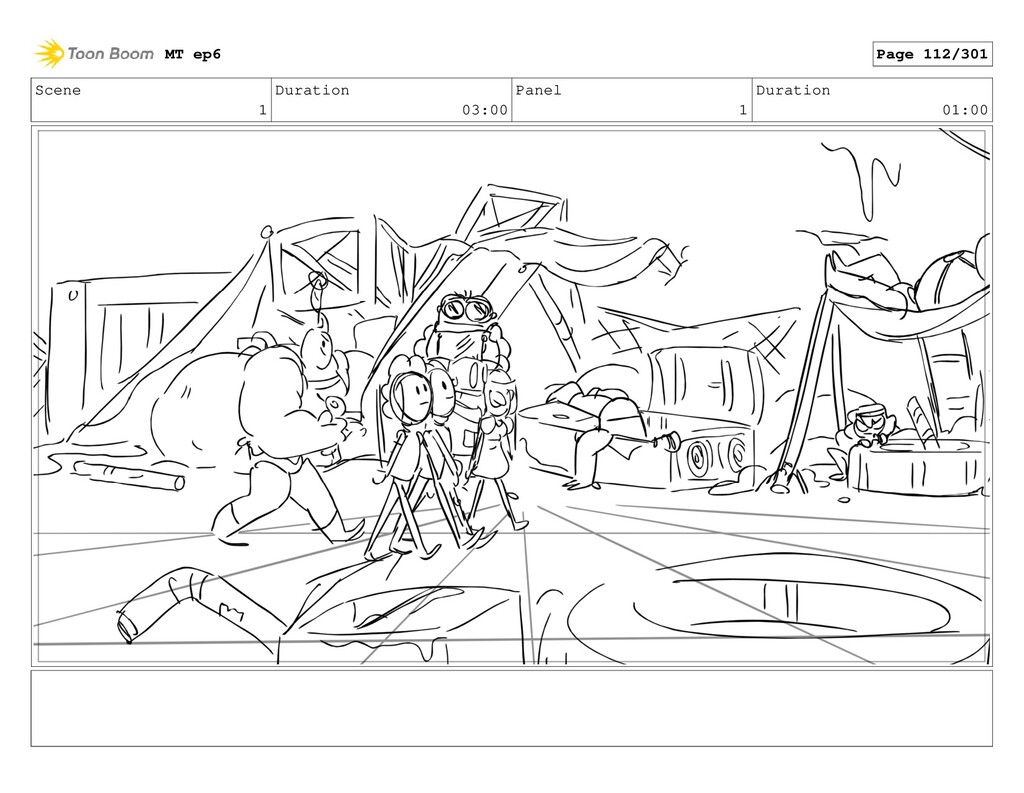Select the scene duration value '03:00'

pos(485,110)
